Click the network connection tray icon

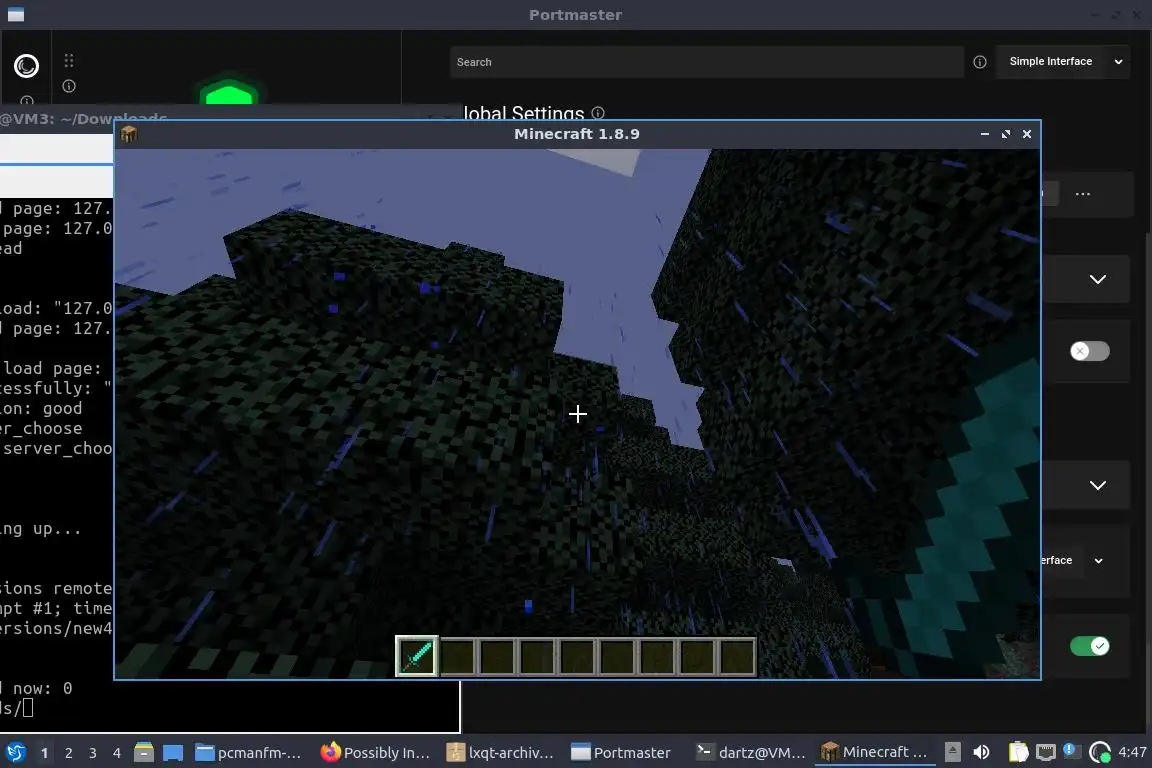tap(1045, 752)
